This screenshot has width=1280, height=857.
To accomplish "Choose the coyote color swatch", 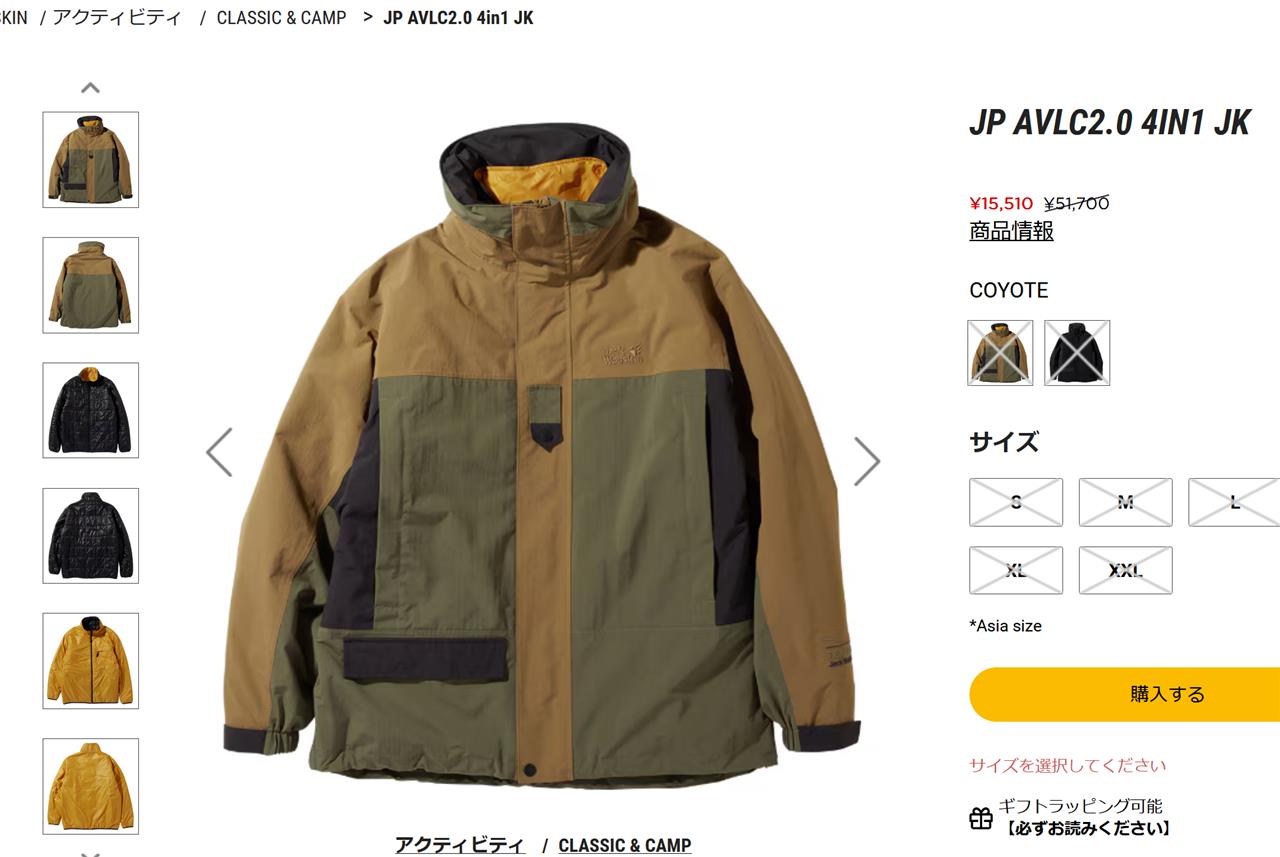I will [1000, 352].
